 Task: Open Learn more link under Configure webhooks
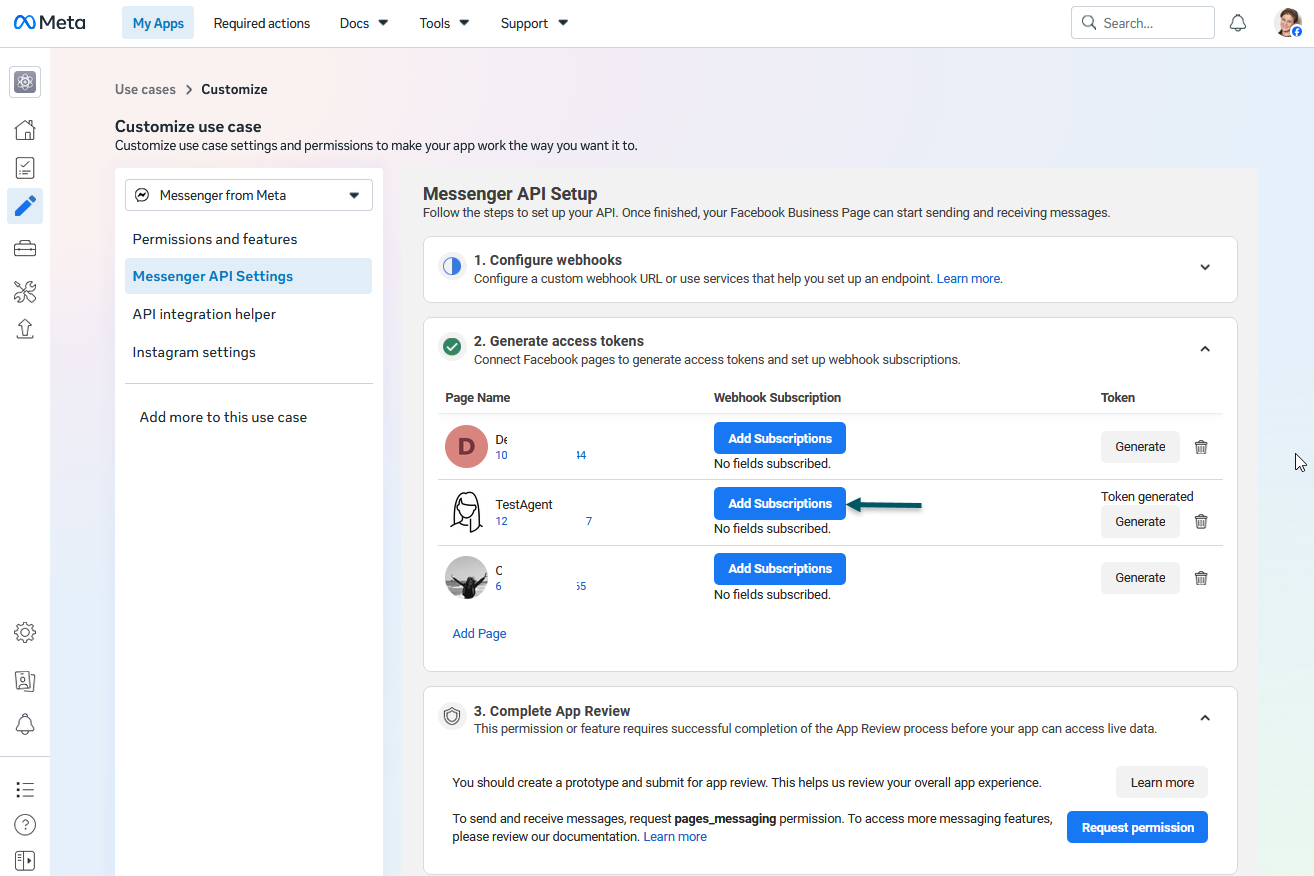tap(968, 279)
